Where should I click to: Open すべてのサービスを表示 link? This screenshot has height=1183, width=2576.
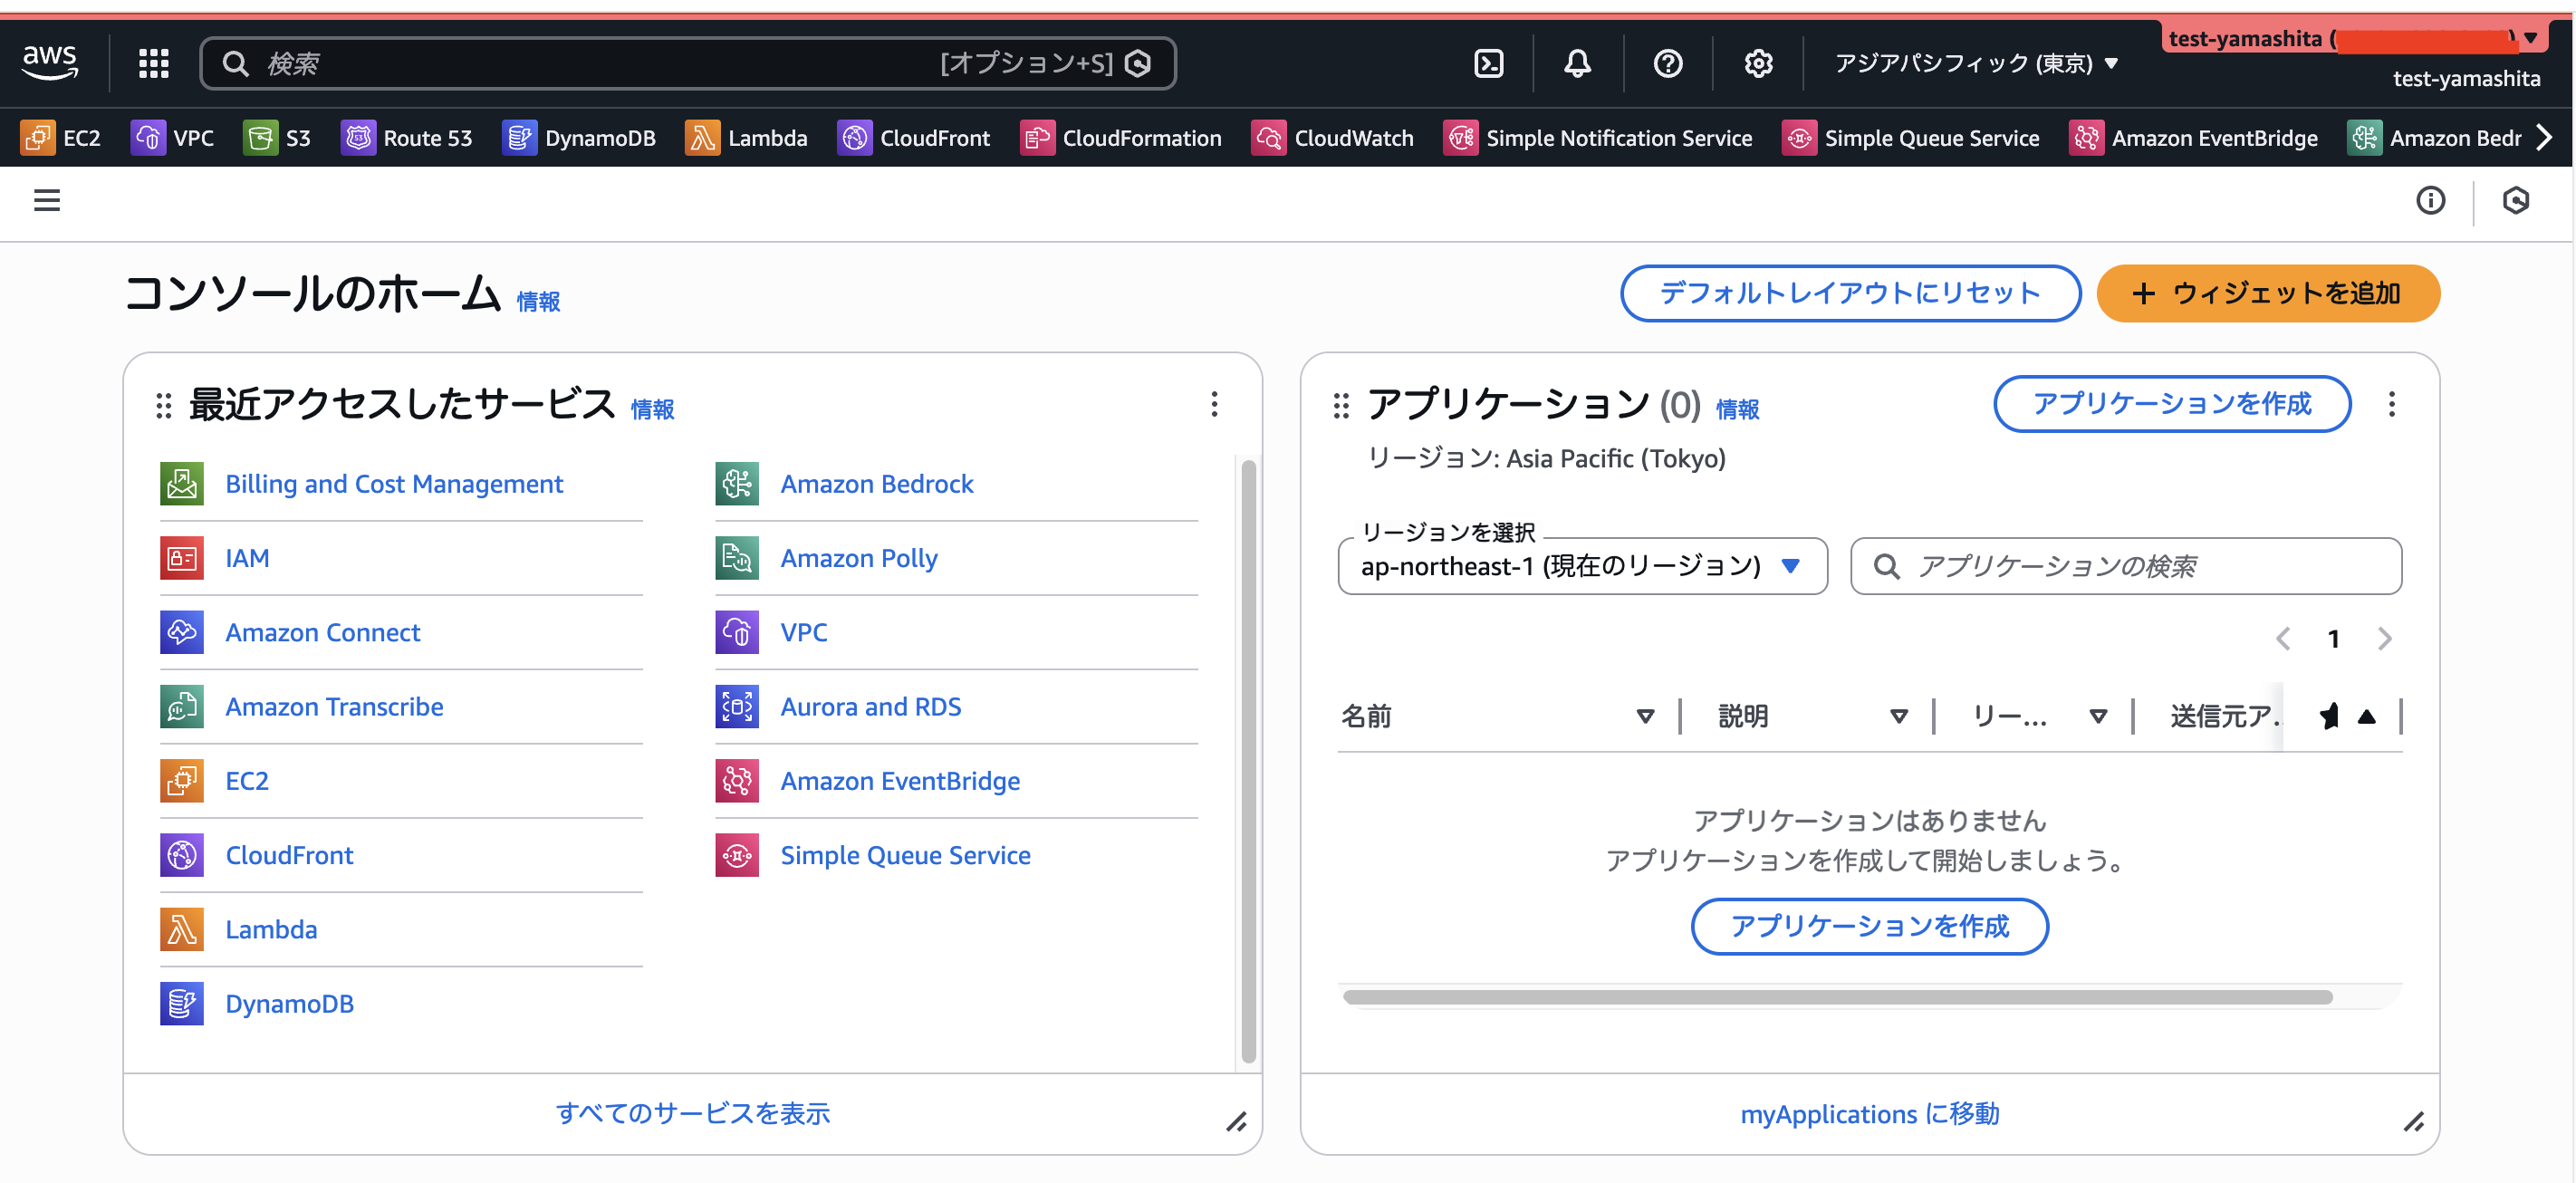pyautogui.click(x=693, y=1113)
